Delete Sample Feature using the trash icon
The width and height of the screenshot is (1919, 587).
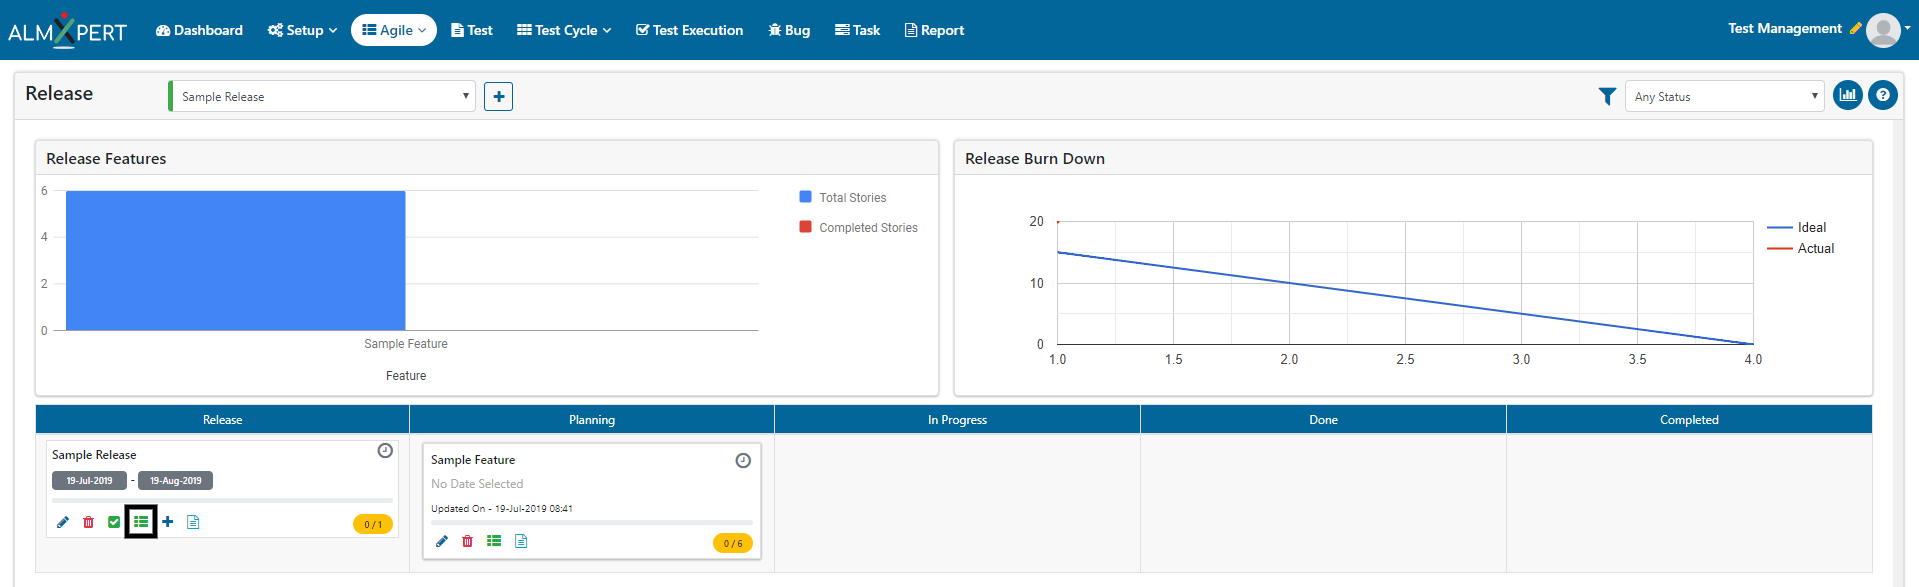click(x=467, y=541)
